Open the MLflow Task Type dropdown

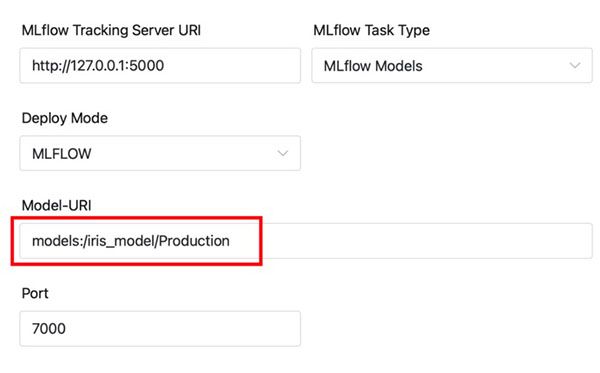point(452,65)
